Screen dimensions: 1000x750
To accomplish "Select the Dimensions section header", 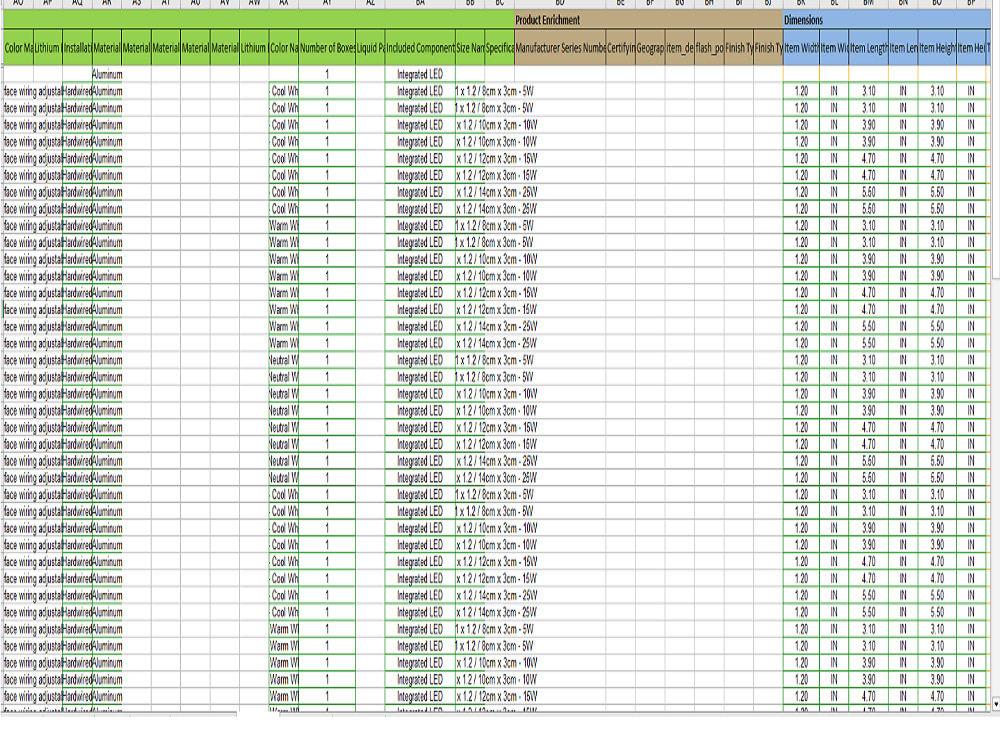I will (x=886, y=20).
